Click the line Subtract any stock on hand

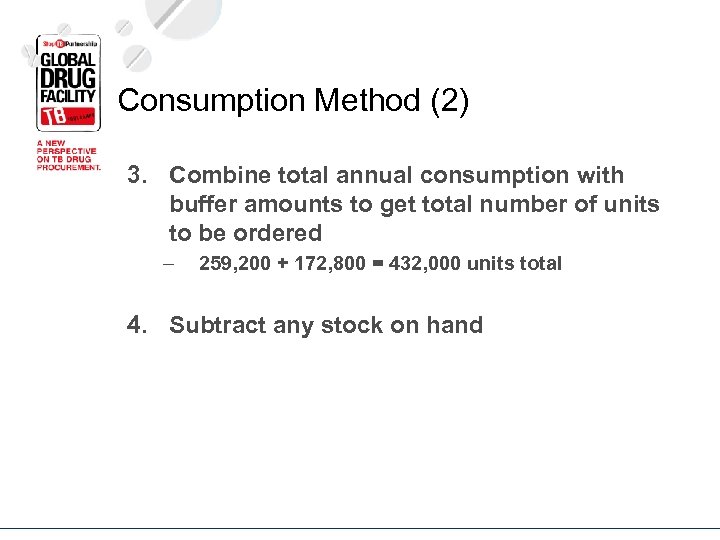click(326, 325)
